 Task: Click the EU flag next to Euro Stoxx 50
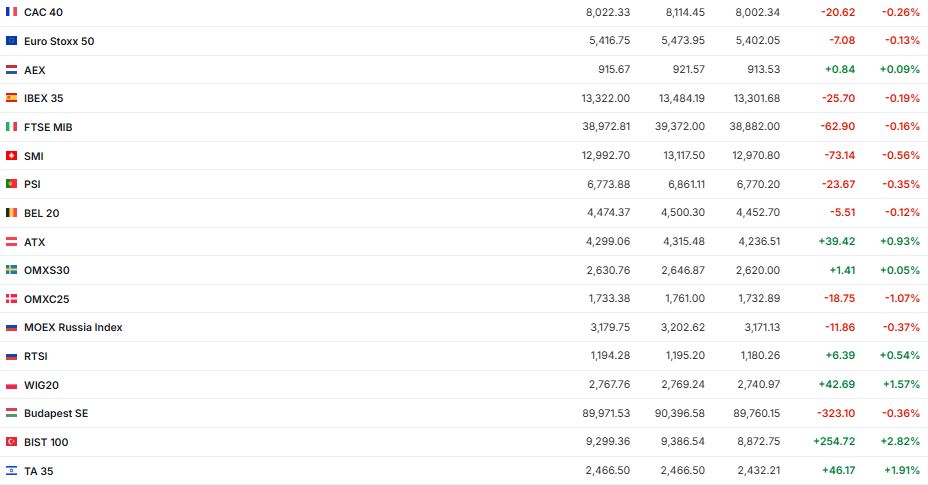click(x=11, y=41)
